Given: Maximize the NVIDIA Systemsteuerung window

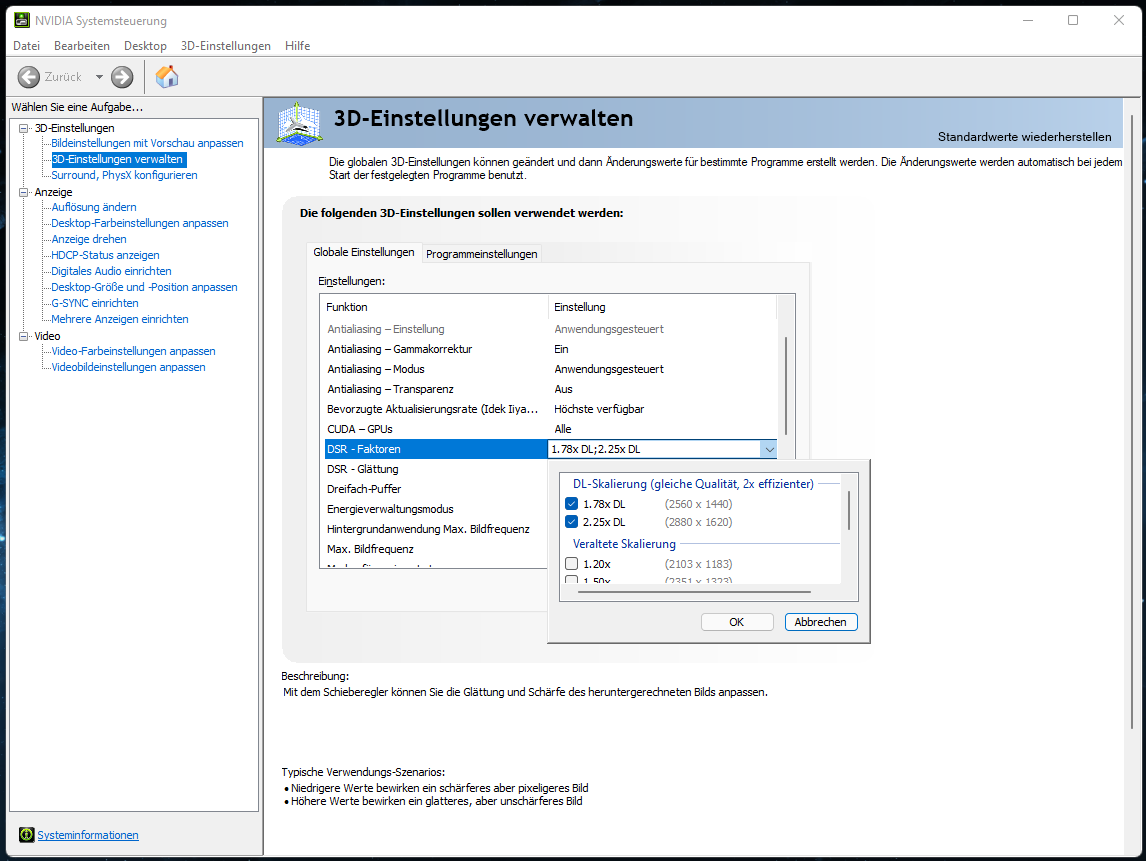Looking at the screenshot, I should click(x=1073, y=20).
